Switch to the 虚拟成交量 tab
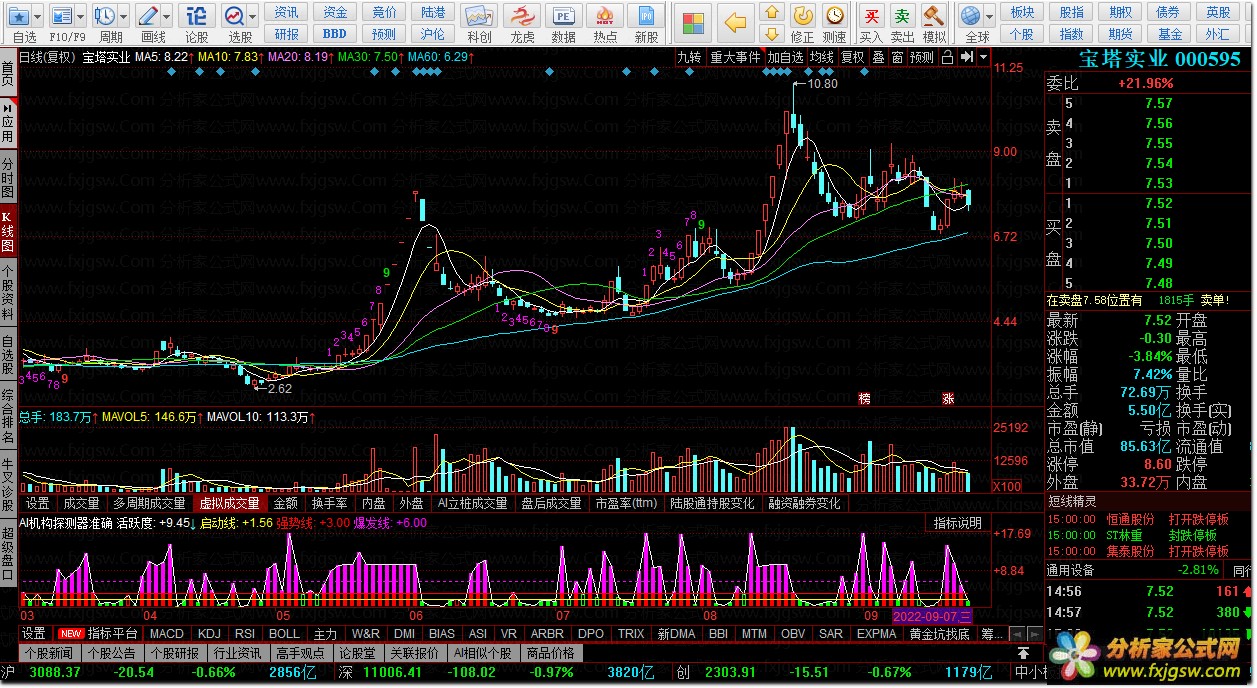 pos(228,504)
